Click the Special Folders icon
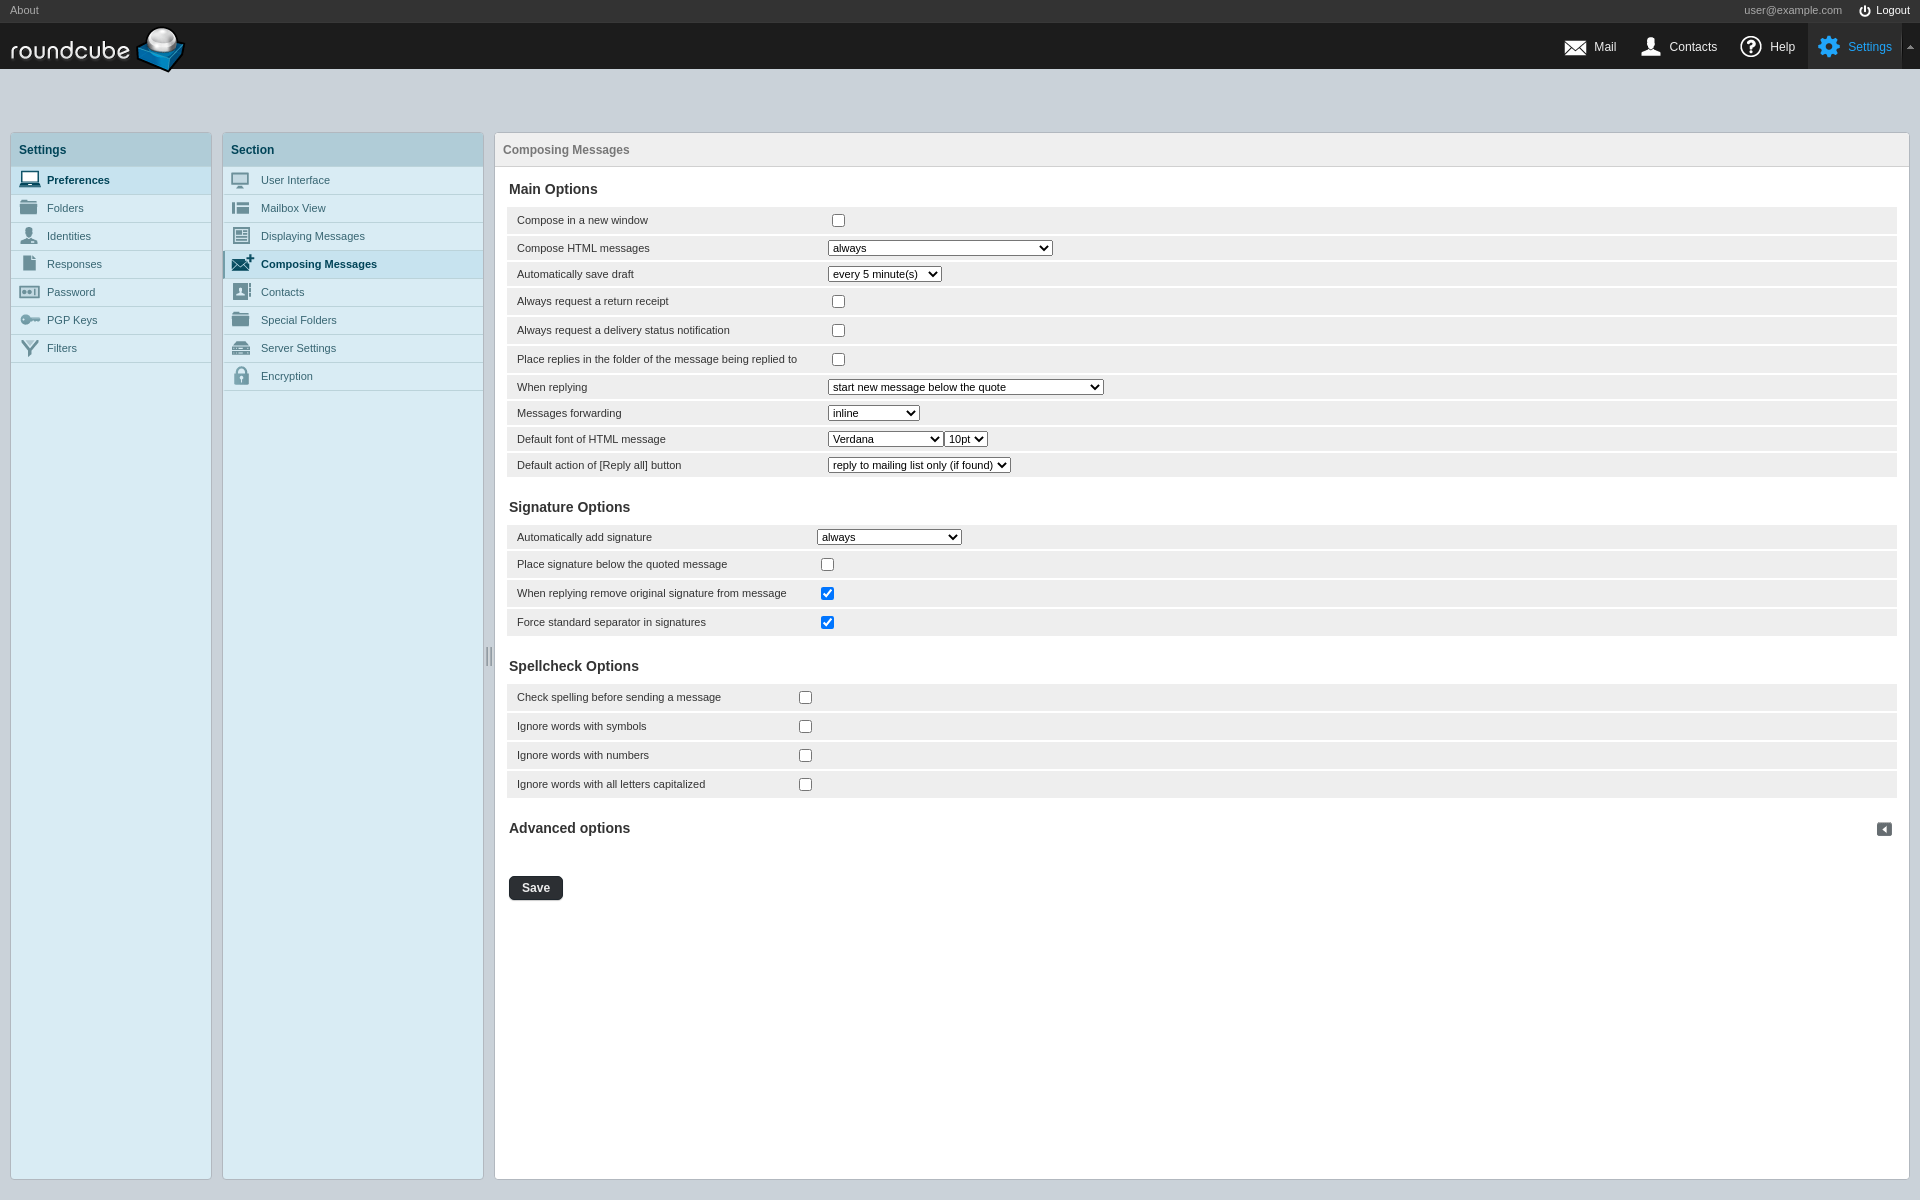The width and height of the screenshot is (1920, 1200). (241, 320)
